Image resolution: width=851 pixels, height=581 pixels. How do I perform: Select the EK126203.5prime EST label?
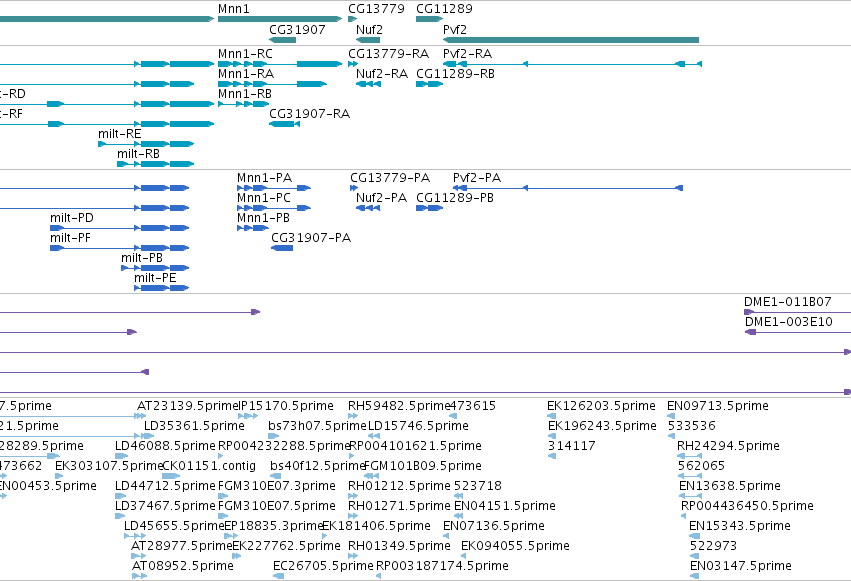tap(601, 406)
